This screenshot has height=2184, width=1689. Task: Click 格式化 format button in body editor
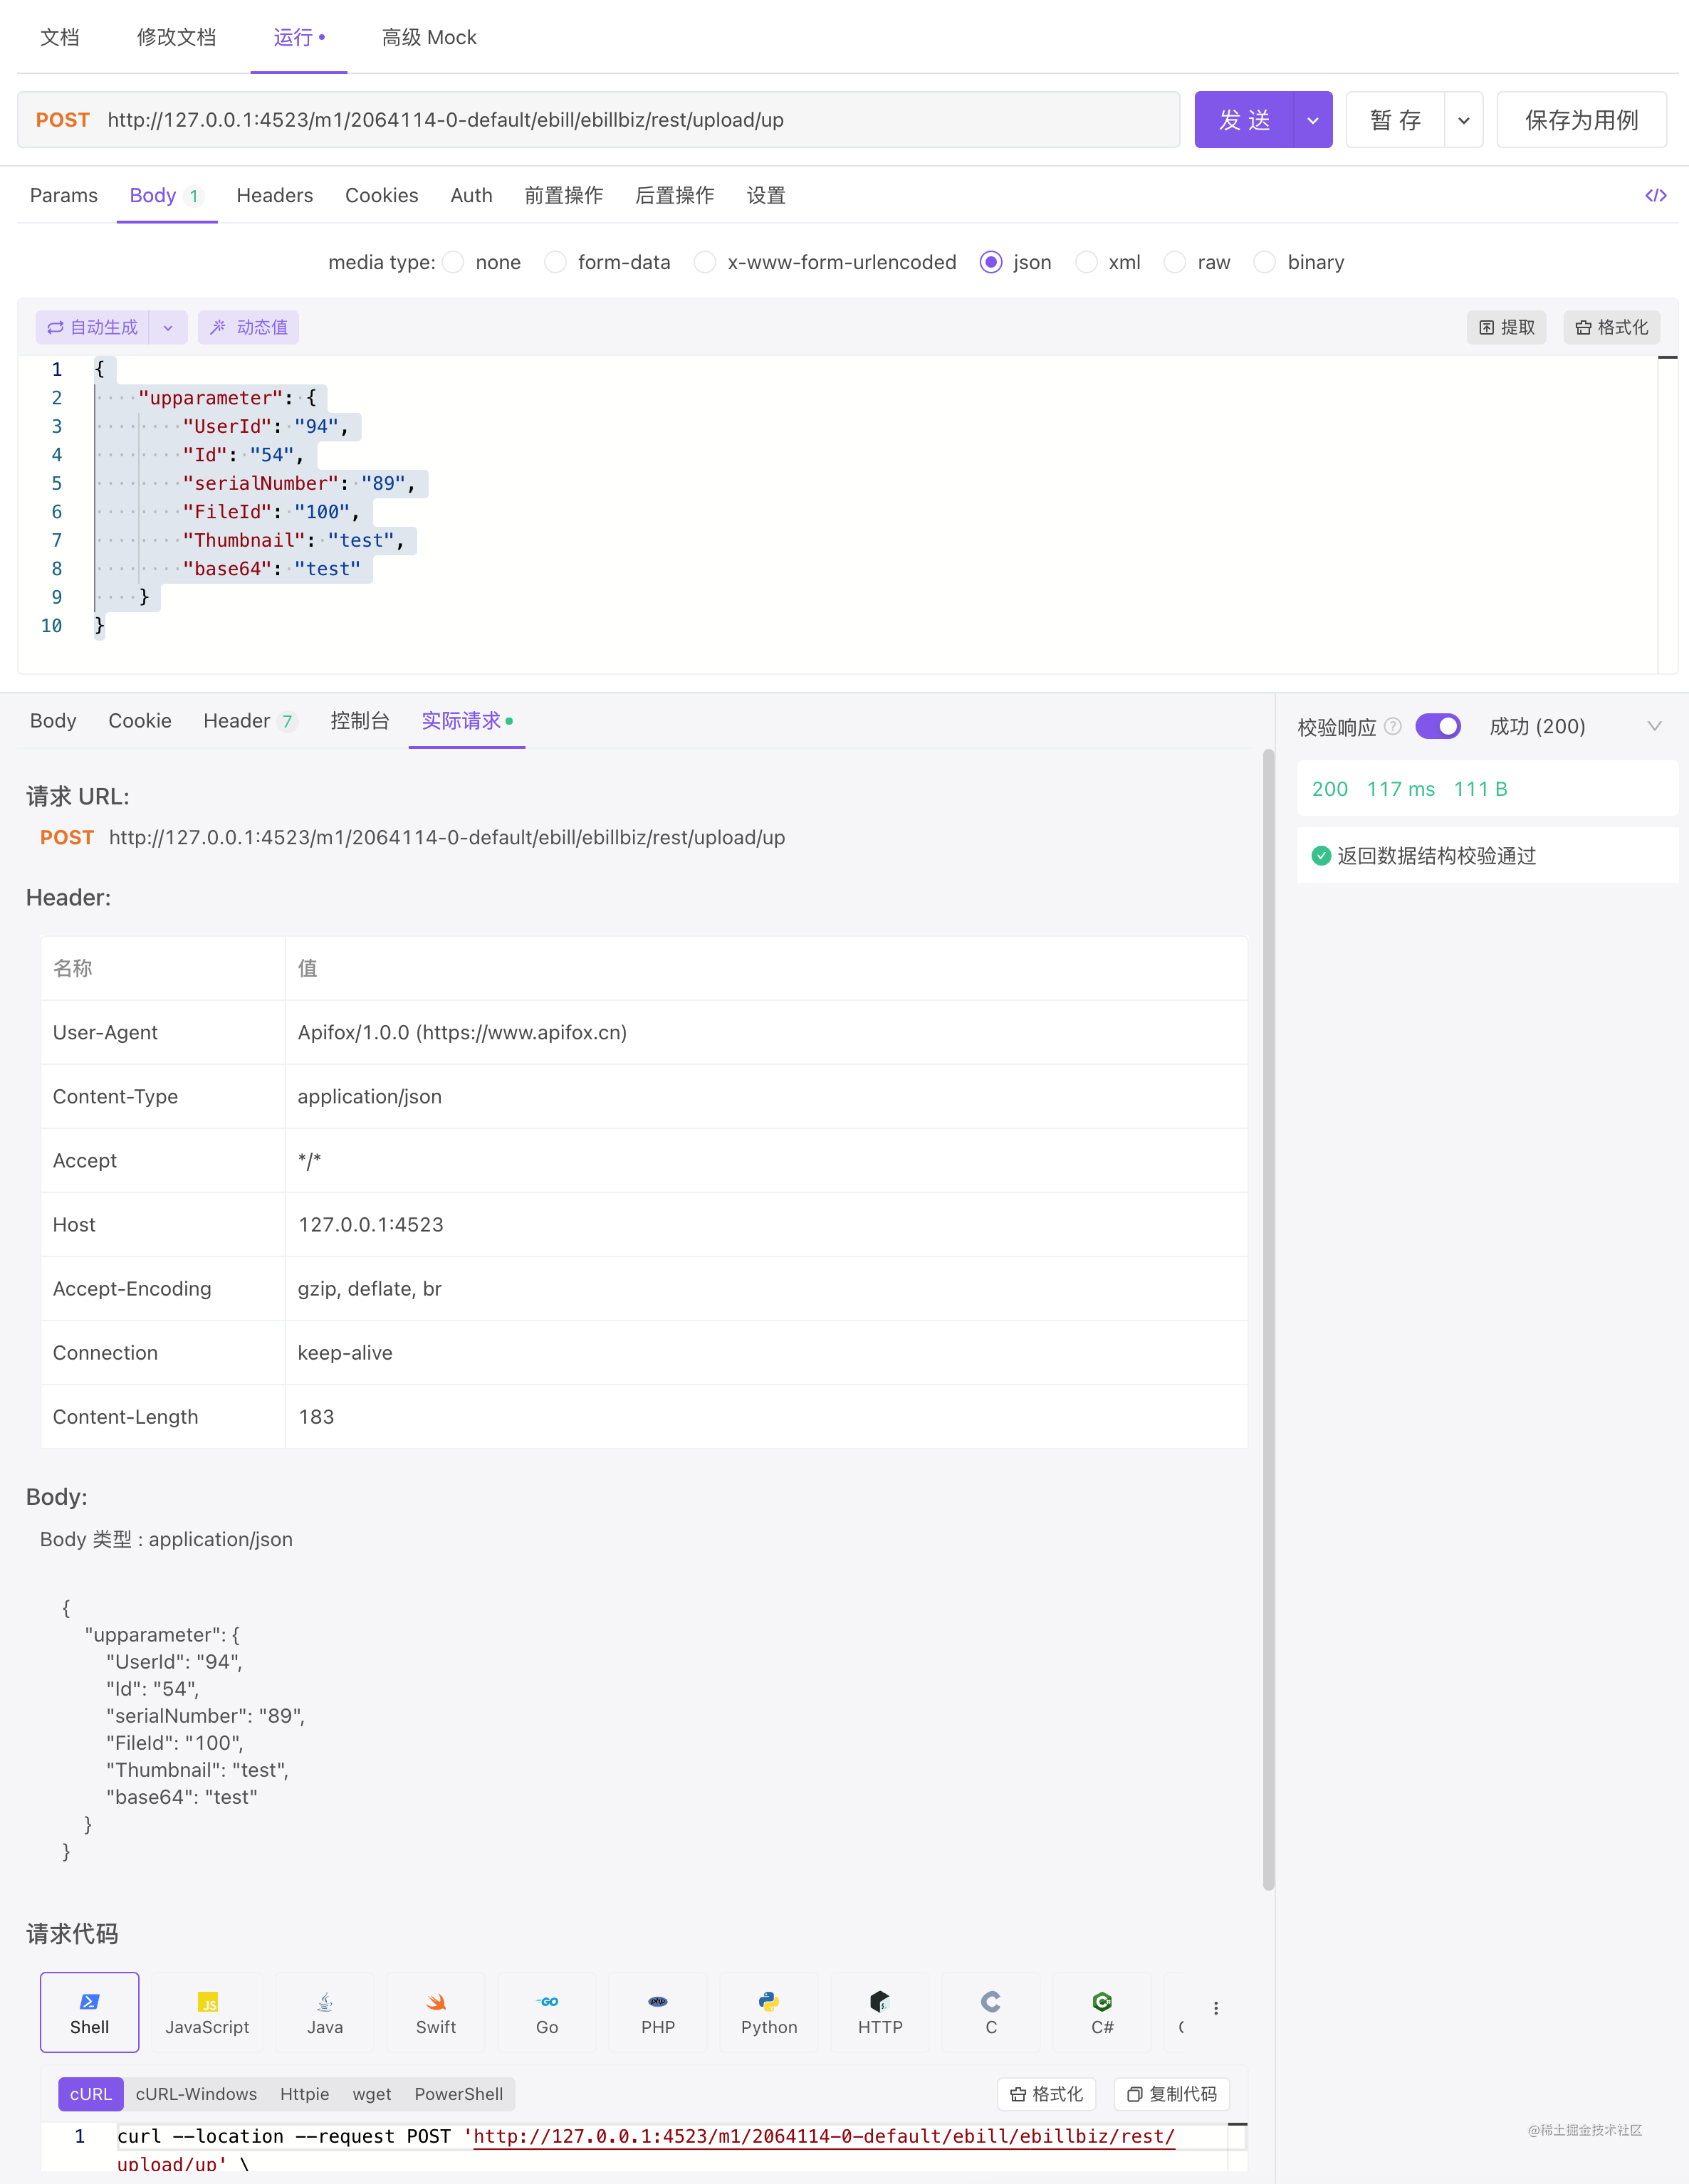pyautogui.click(x=1611, y=327)
